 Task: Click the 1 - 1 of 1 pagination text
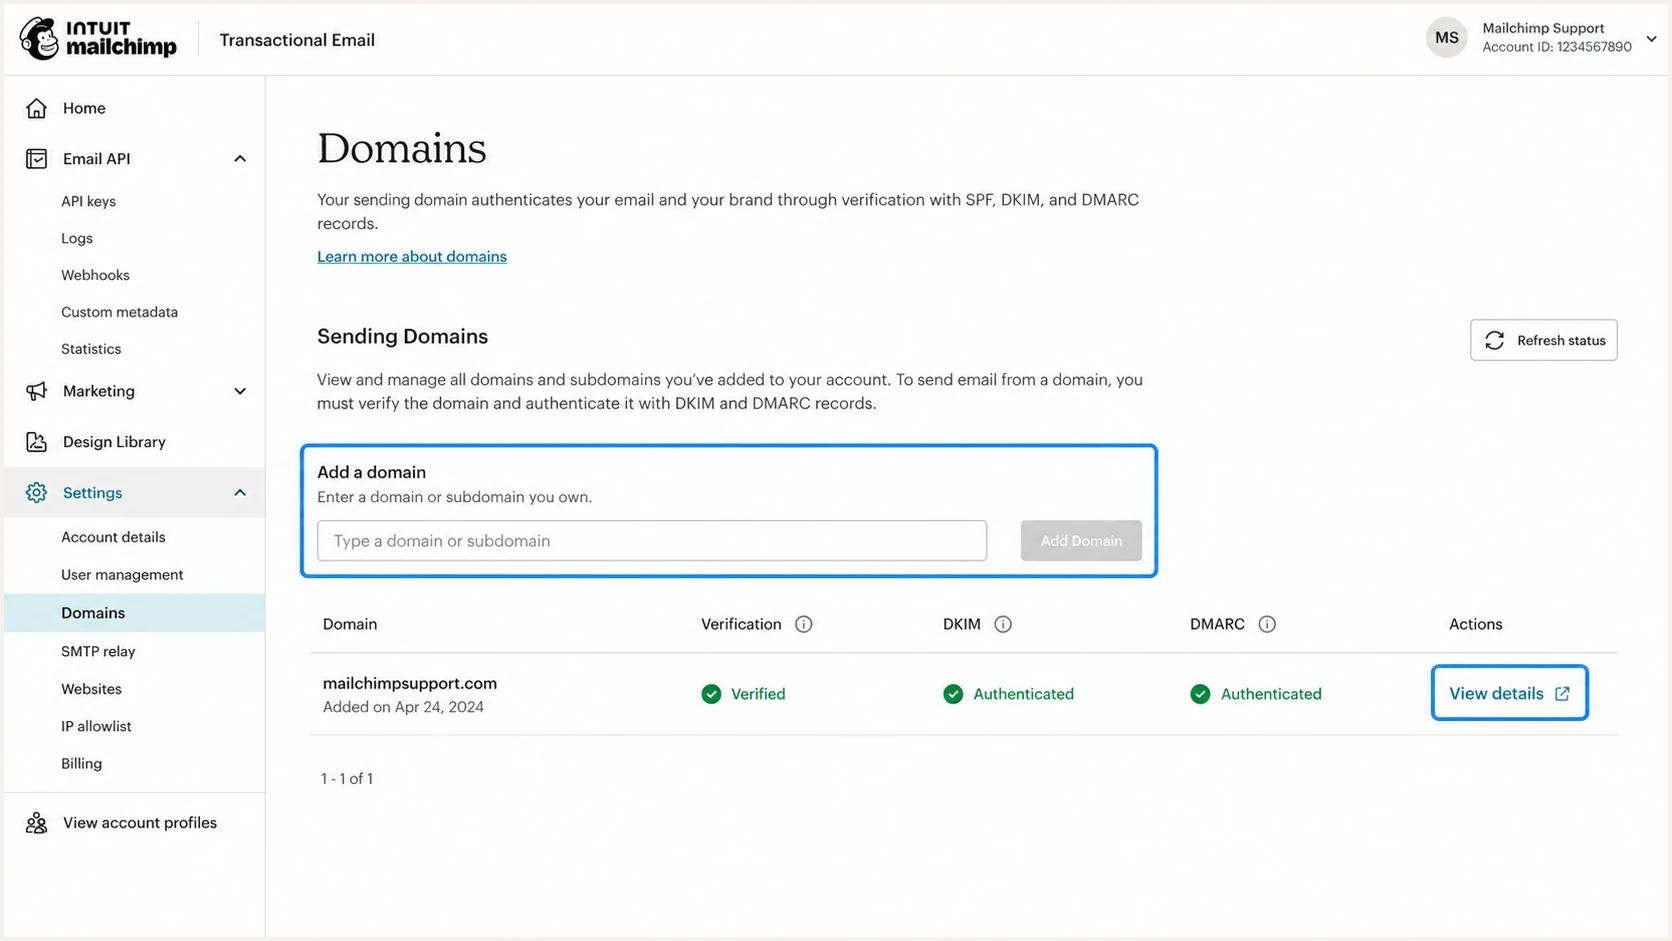(x=347, y=779)
